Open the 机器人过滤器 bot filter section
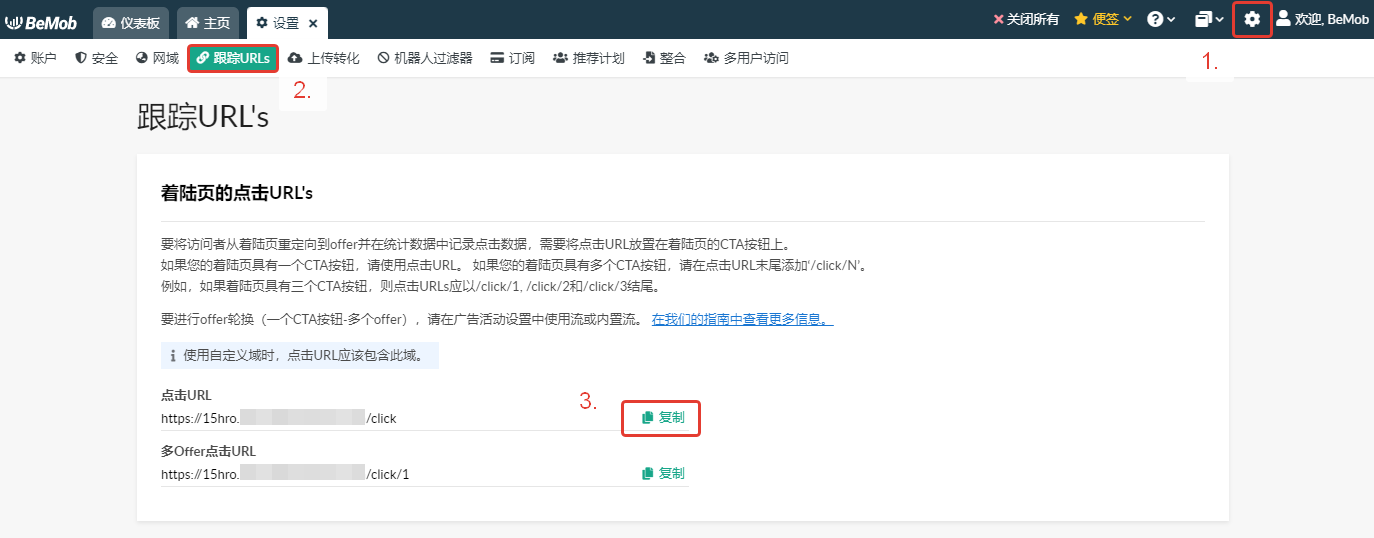The width and height of the screenshot is (1374, 538). pyautogui.click(x=425, y=58)
